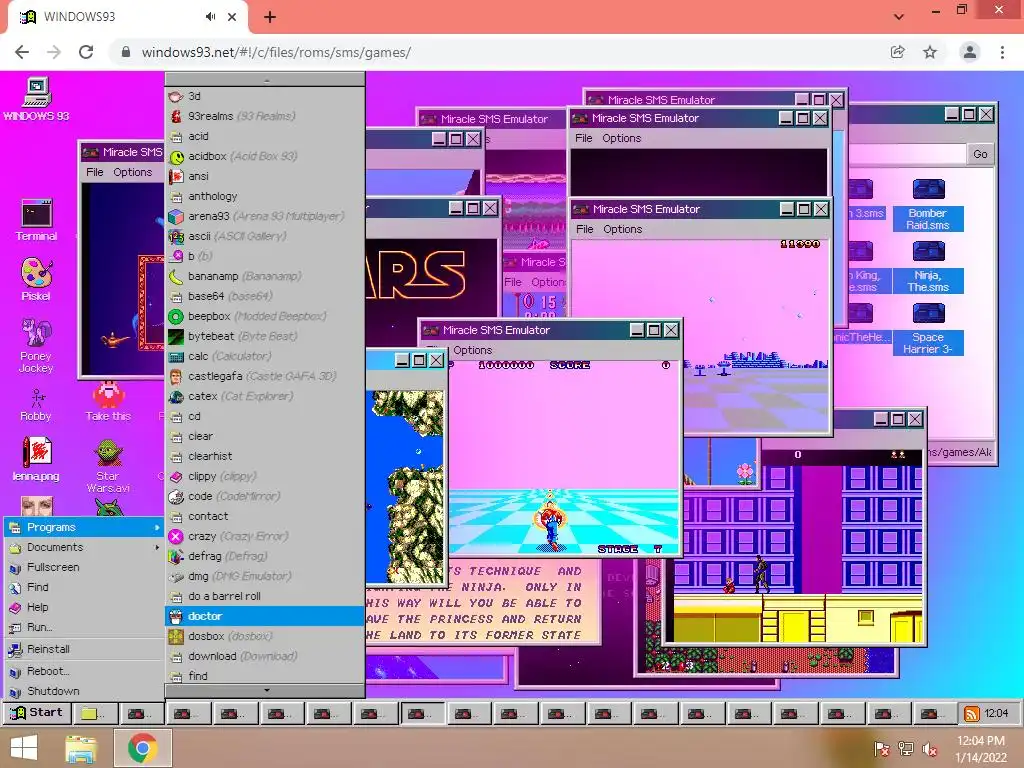Open dosbox from the programs list
This screenshot has height=768, width=1024.
(264, 636)
